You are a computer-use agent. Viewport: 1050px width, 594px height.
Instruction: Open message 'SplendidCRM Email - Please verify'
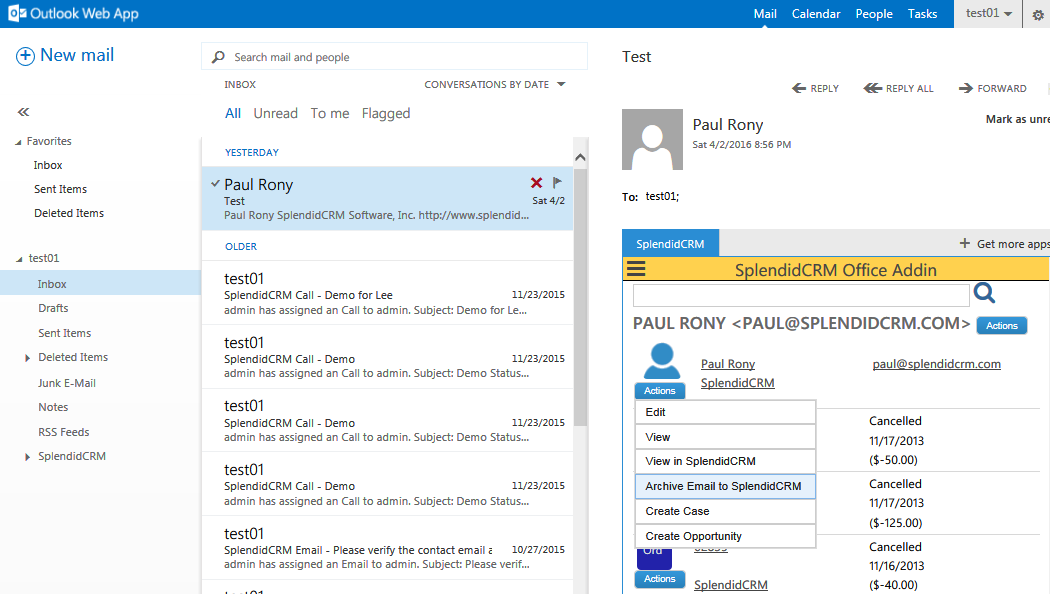point(387,548)
